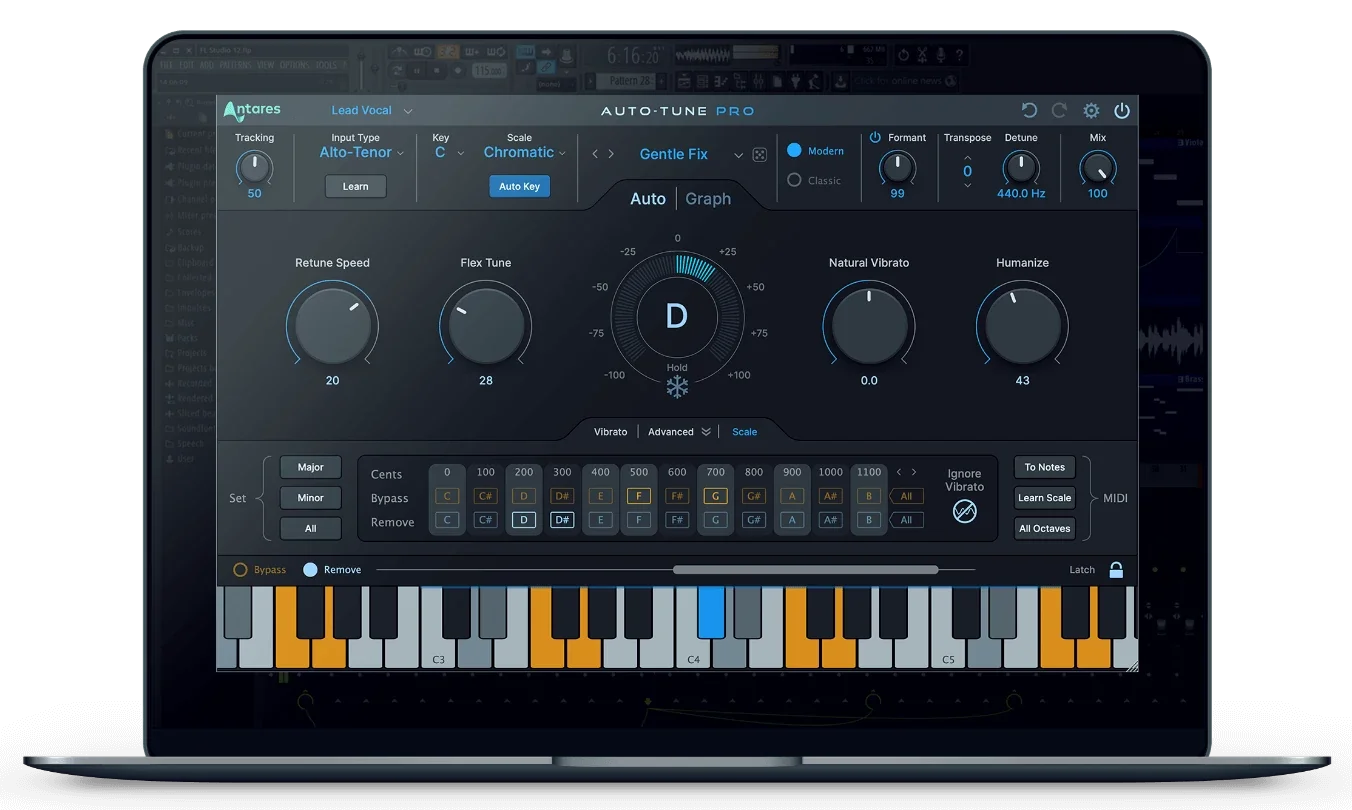The width and height of the screenshot is (1352, 810).
Task: Open Gentle Fix preset dropdown arrow
Action: pyautogui.click(x=739, y=155)
